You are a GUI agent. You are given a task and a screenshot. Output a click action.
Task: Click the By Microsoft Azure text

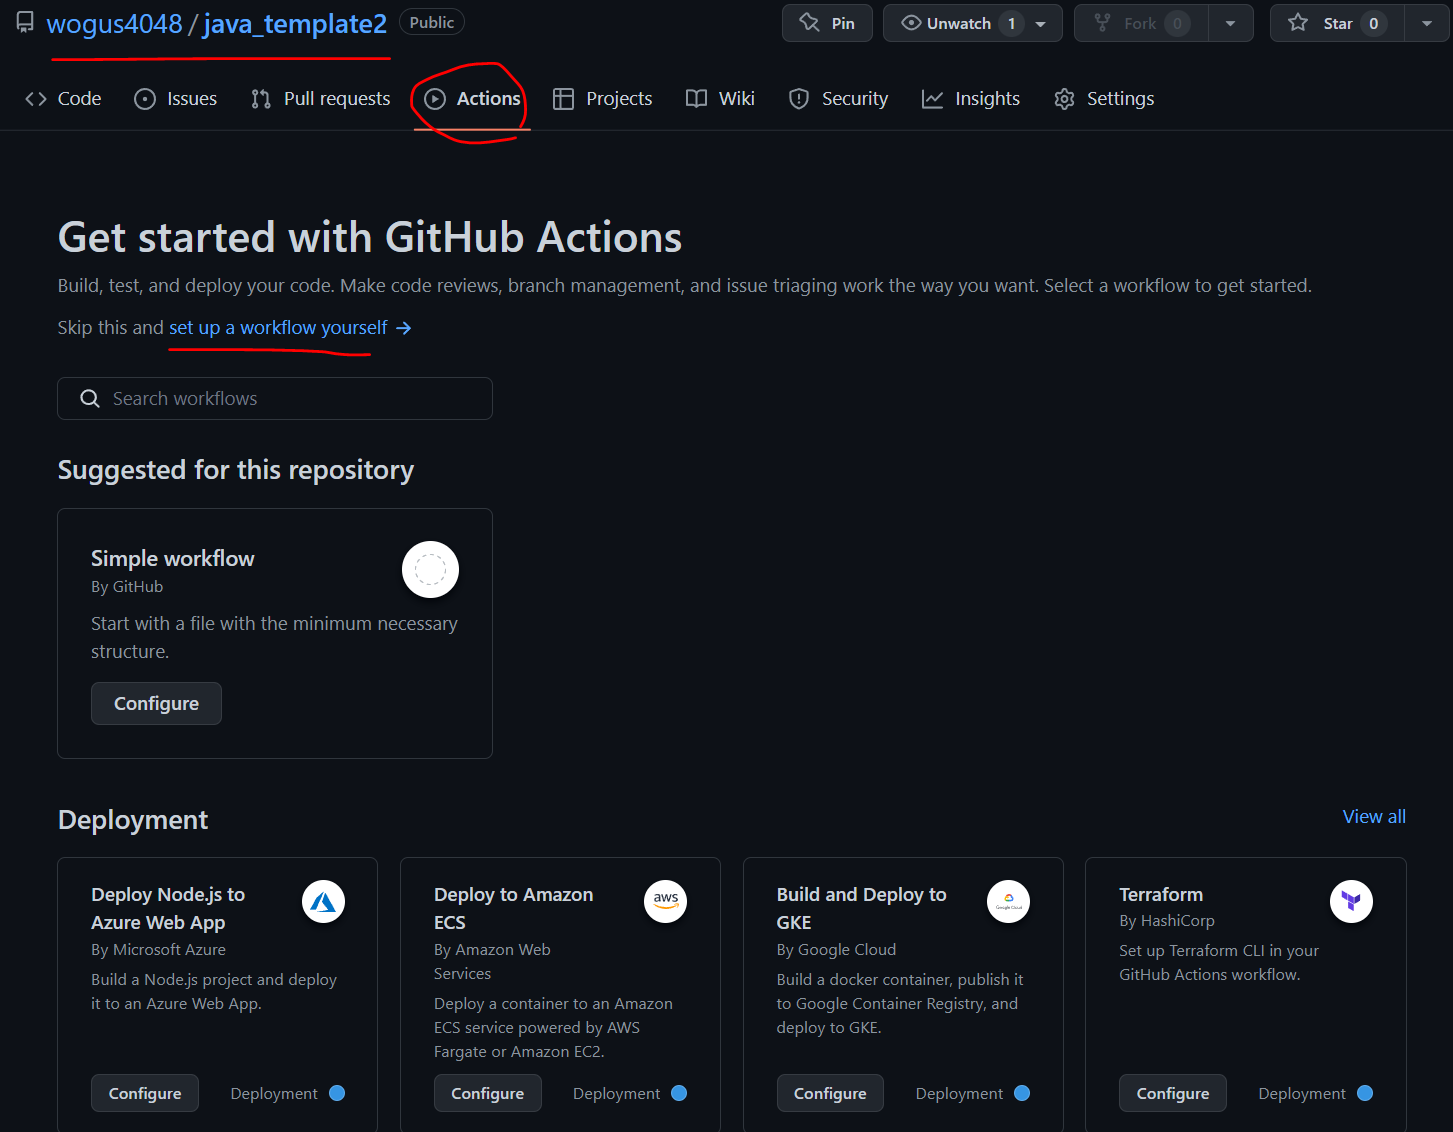pyautogui.click(x=158, y=950)
